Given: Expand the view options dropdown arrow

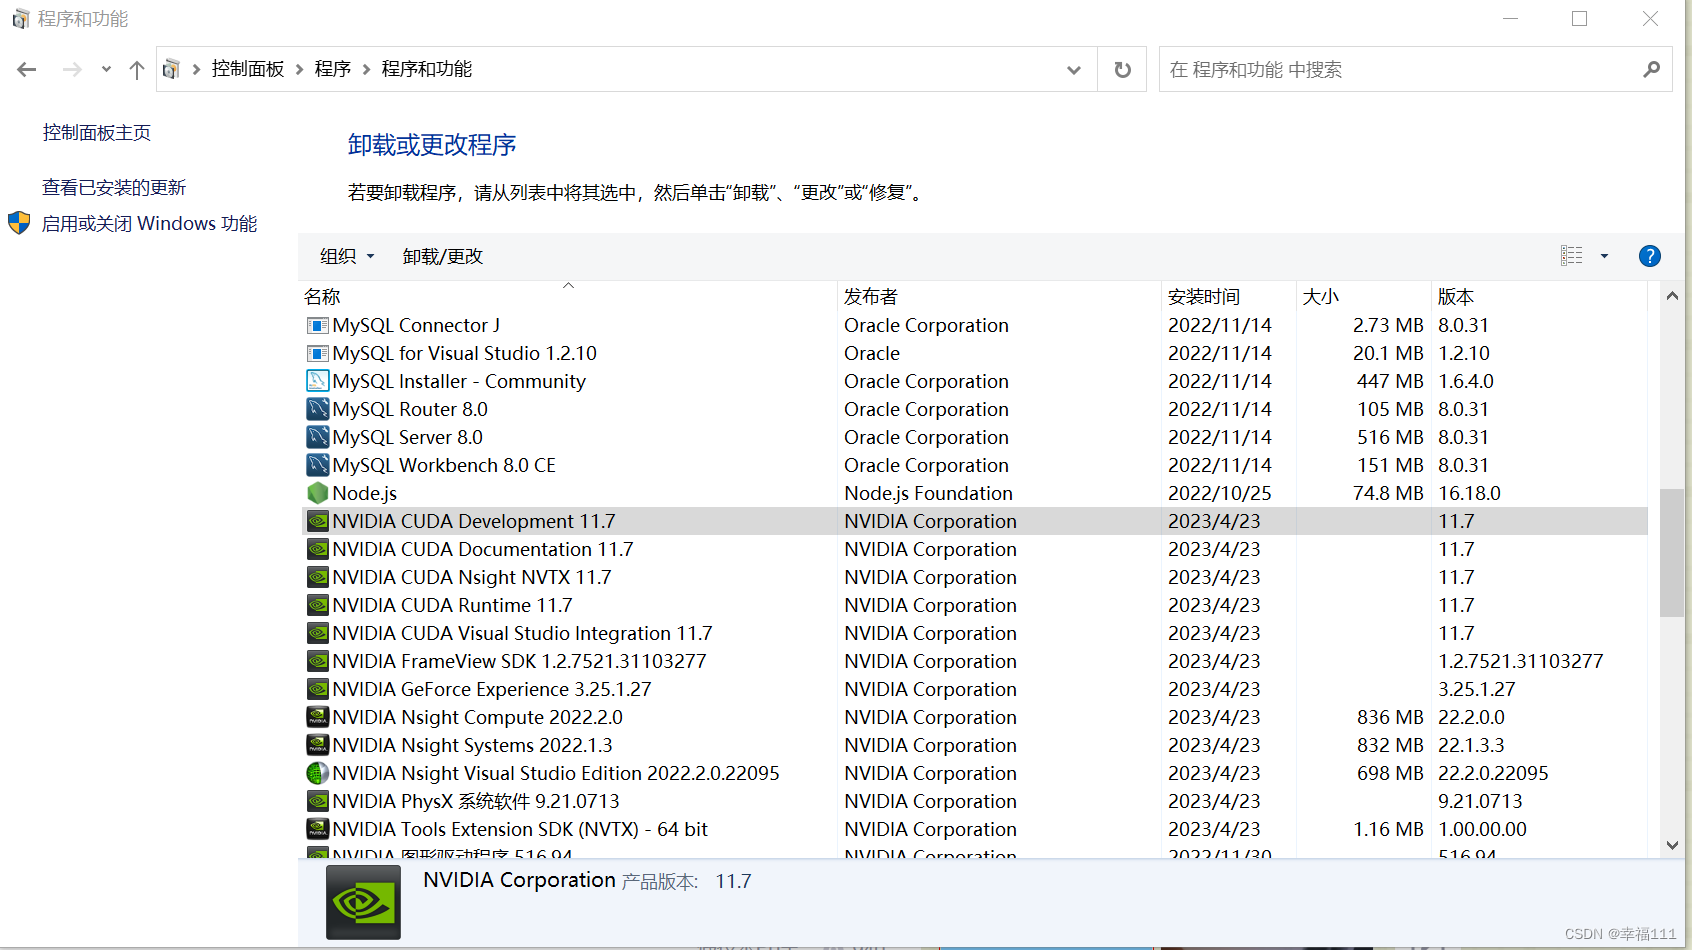Looking at the screenshot, I should [x=1604, y=256].
